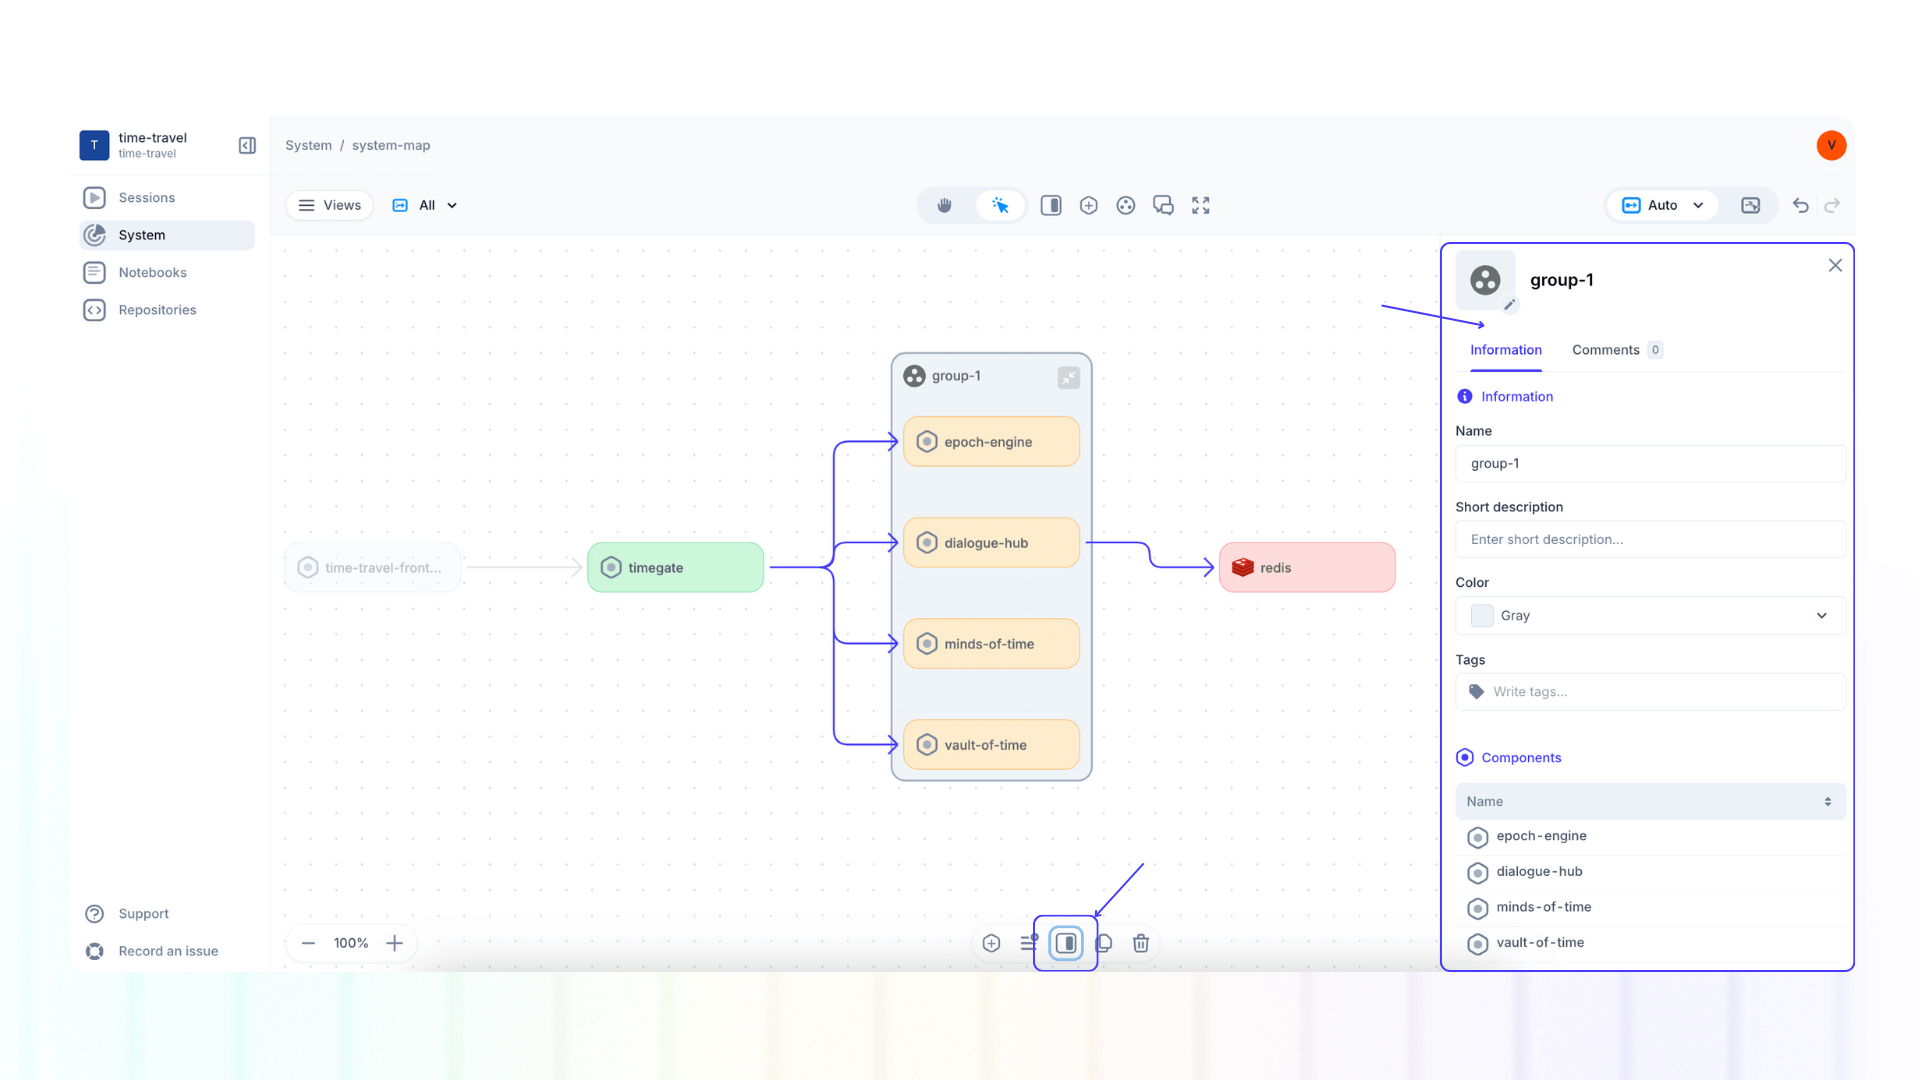
Task: Add a new node using hexagon plus icon
Action: pos(1089,205)
